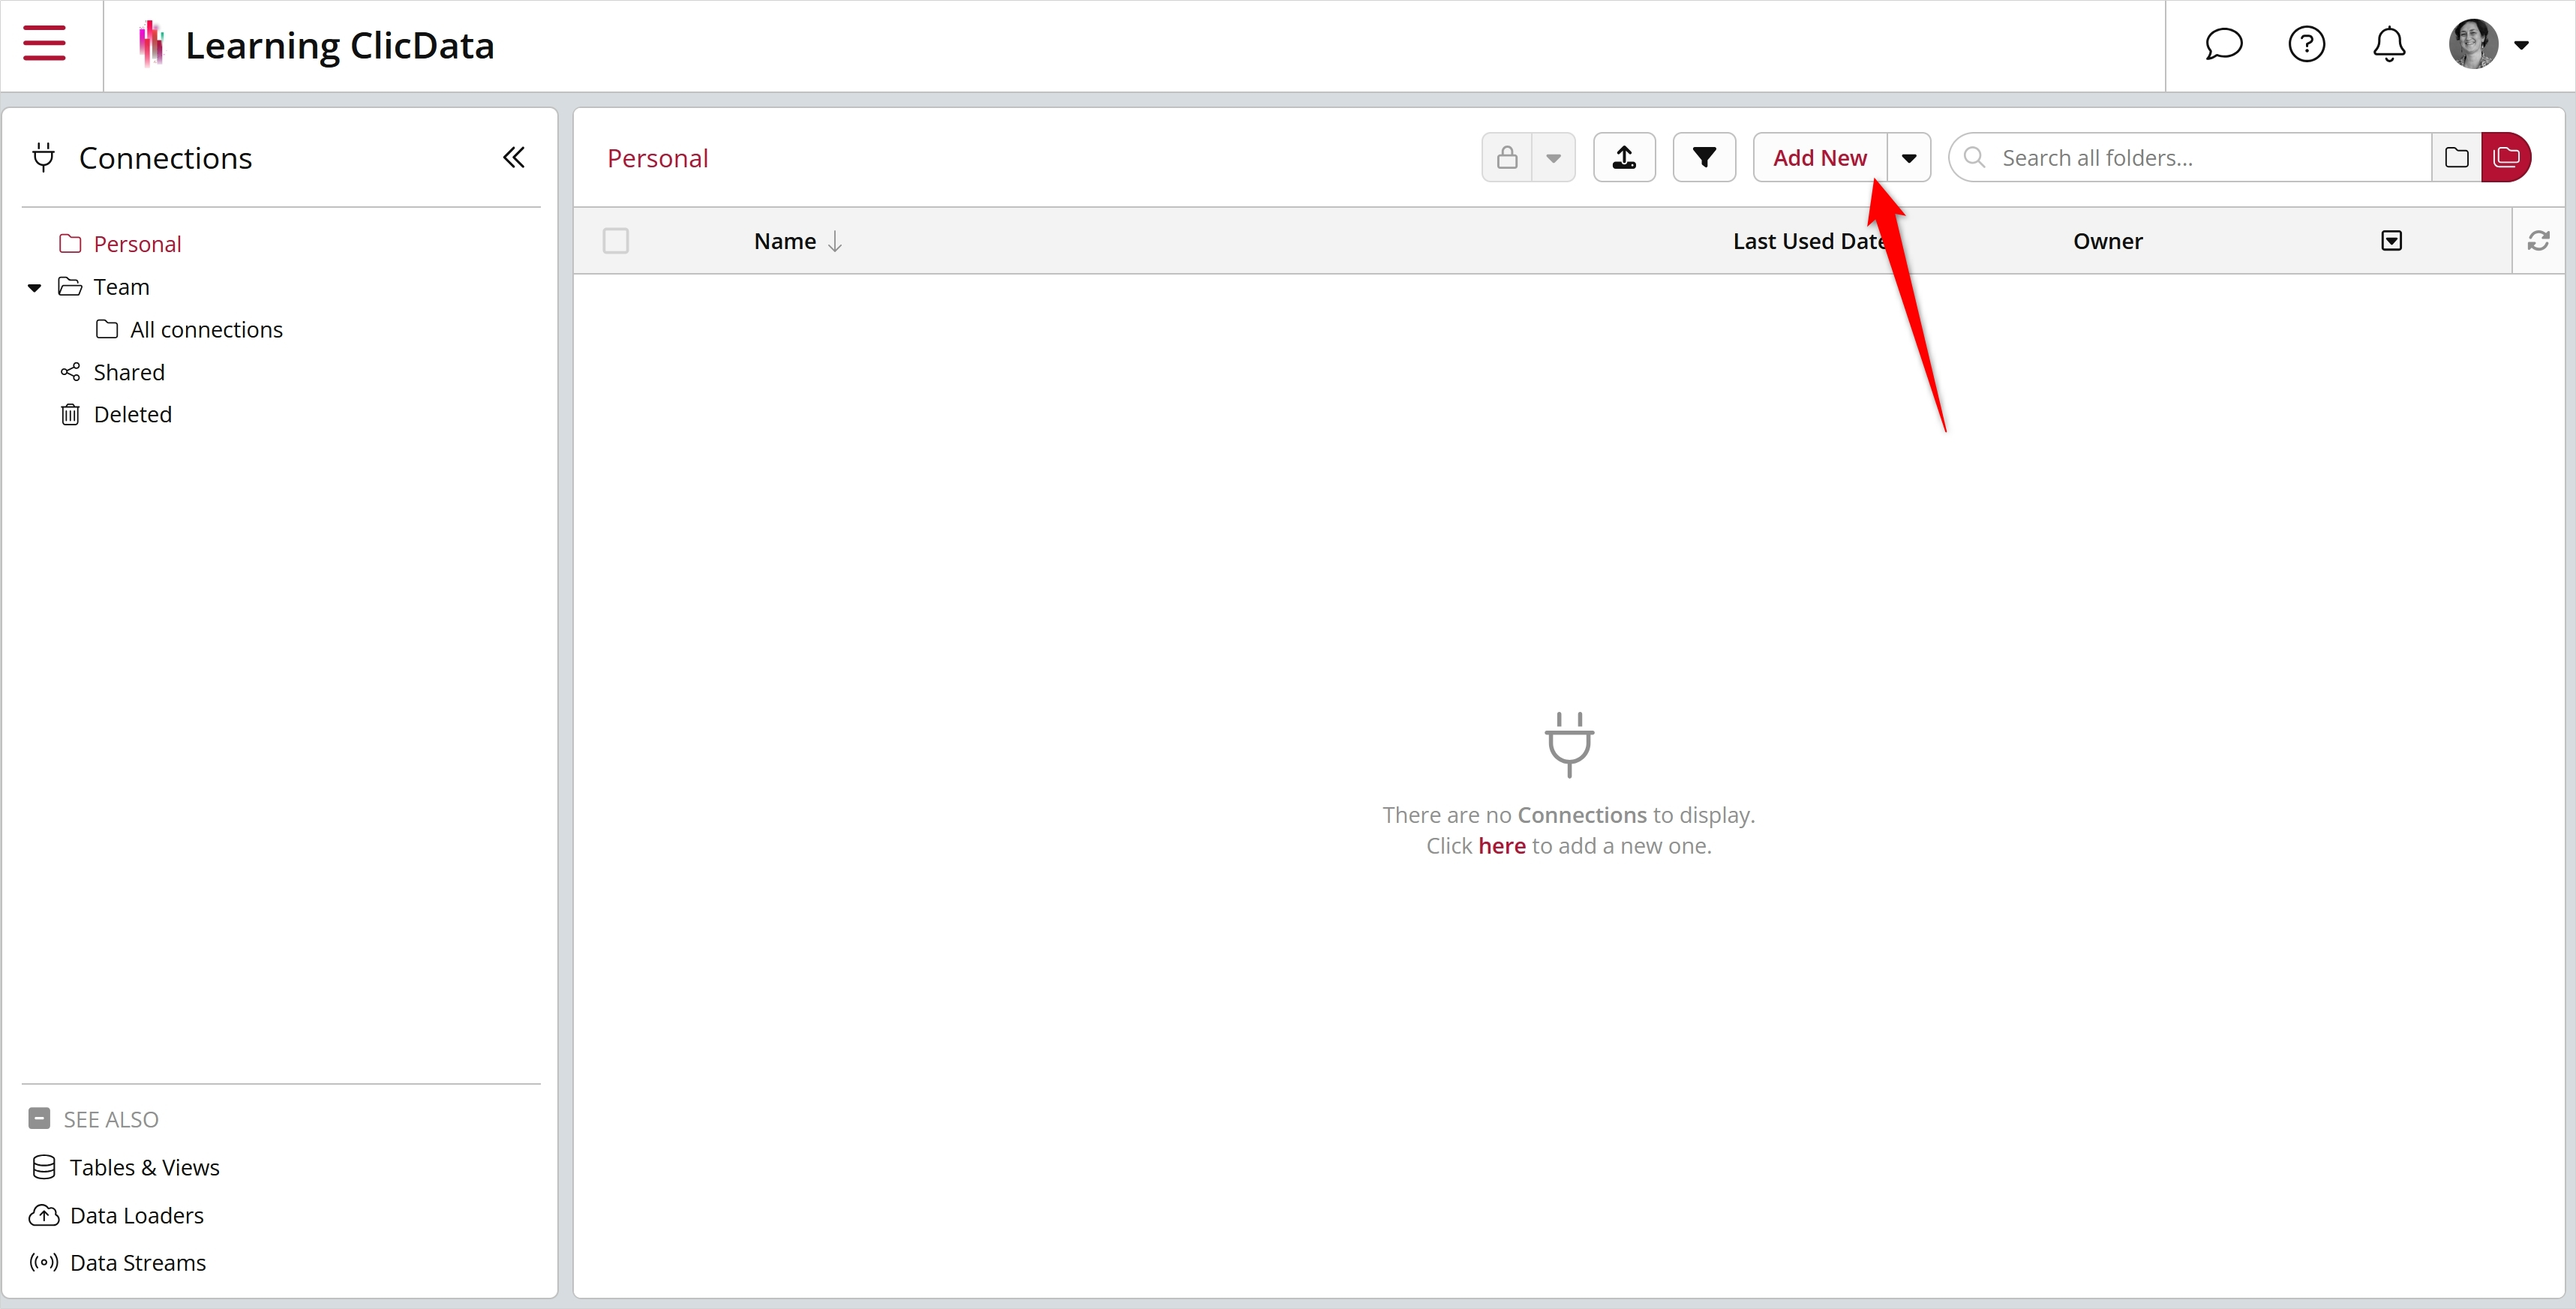Click the 'here' link to add connection
2576x1309 pixels.
coord(1501,846)
